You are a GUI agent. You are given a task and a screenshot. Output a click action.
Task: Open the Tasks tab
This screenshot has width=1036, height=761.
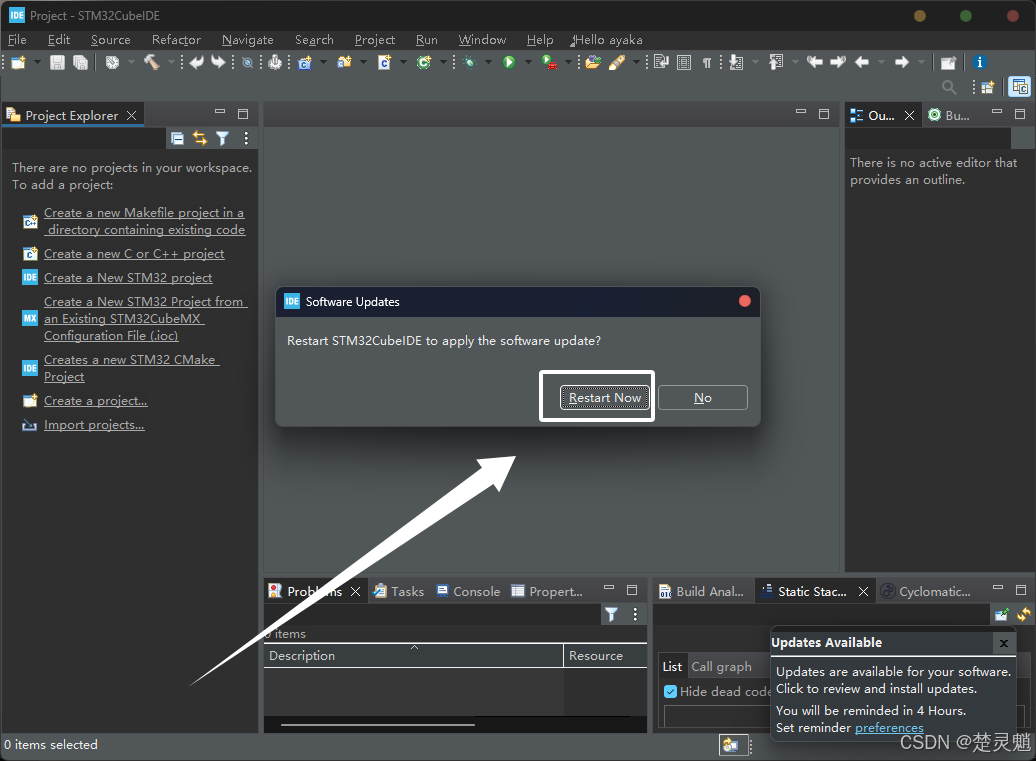coord(398,591)
